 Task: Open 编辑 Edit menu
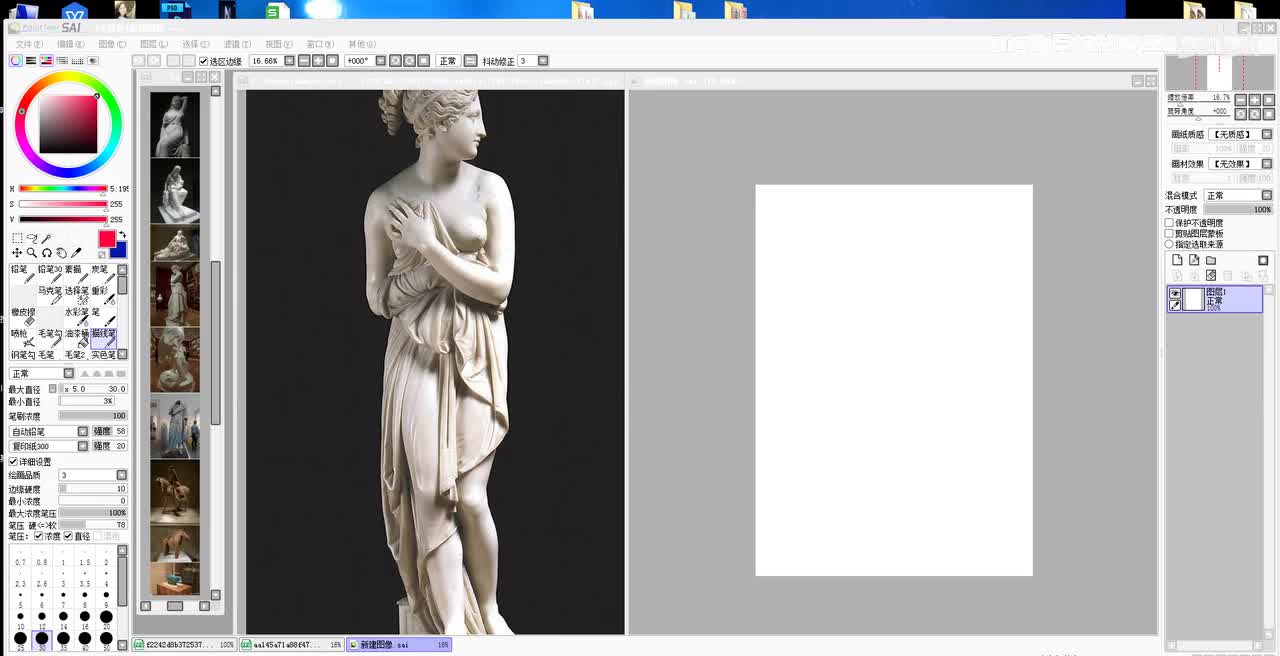tap(70, 44)
